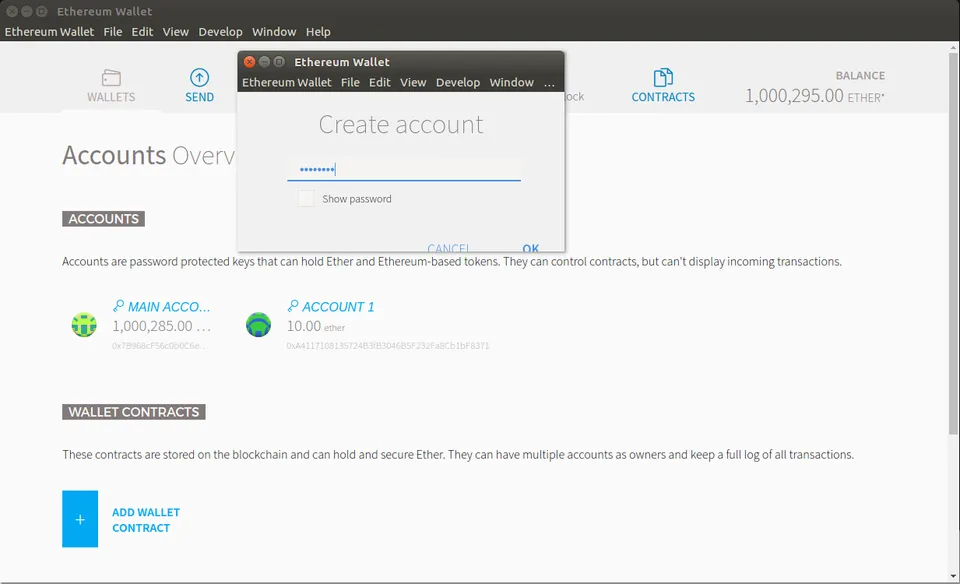
Task: Open the Contracts page icon
Action: point(663,78)
